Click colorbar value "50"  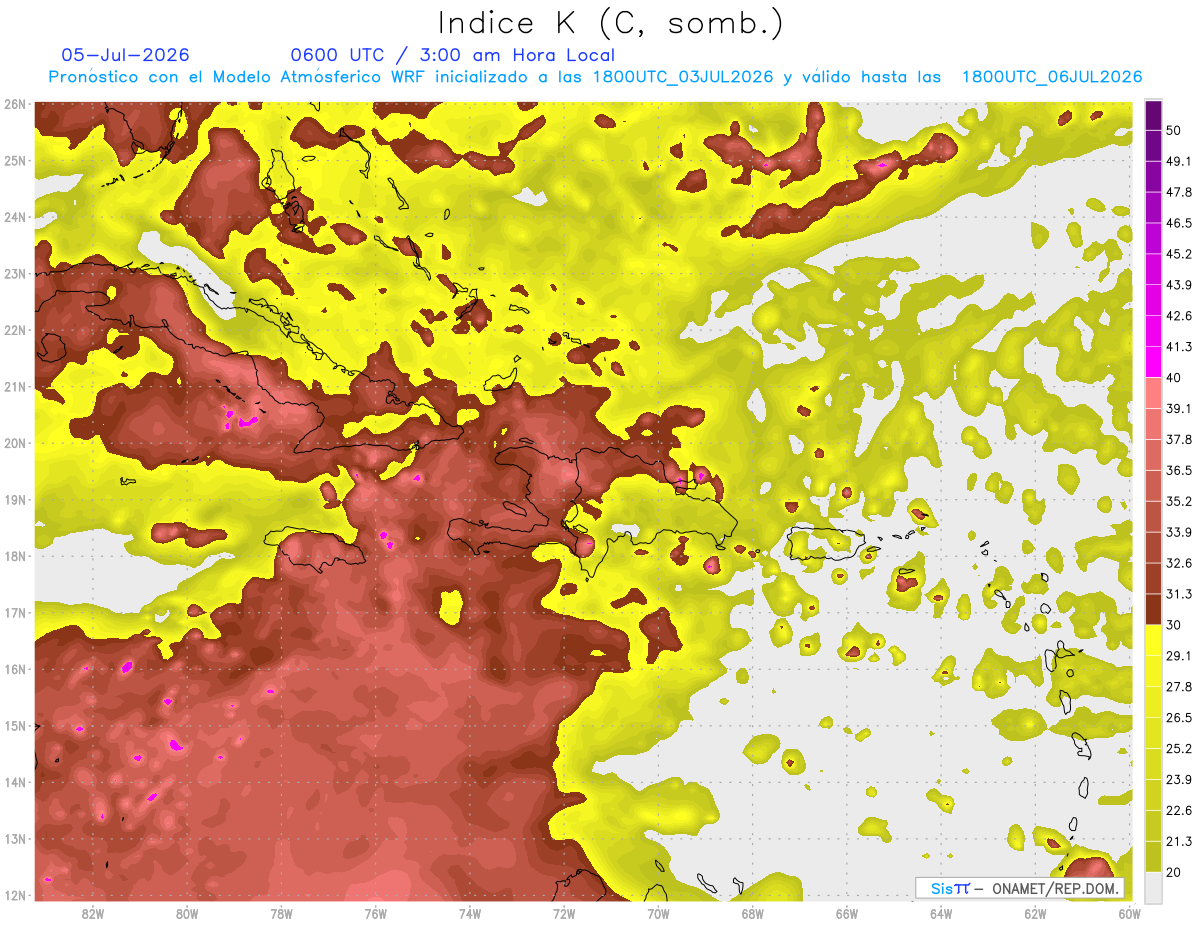click(1175, 130)
